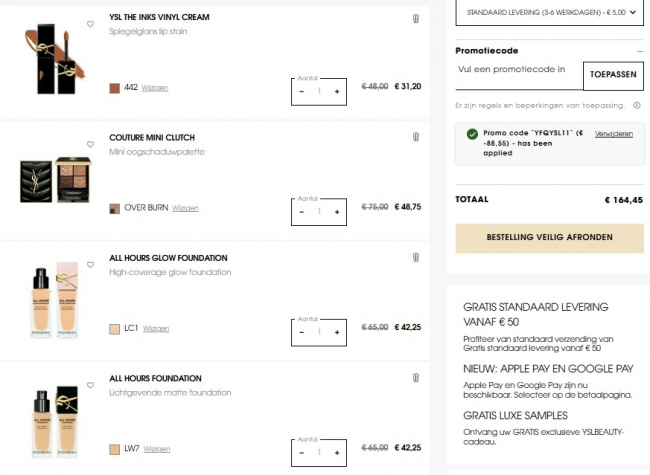Remove Couture Mini Clutch with trash icon
Screen dimensions: 650x475
[x=416, y=137]
